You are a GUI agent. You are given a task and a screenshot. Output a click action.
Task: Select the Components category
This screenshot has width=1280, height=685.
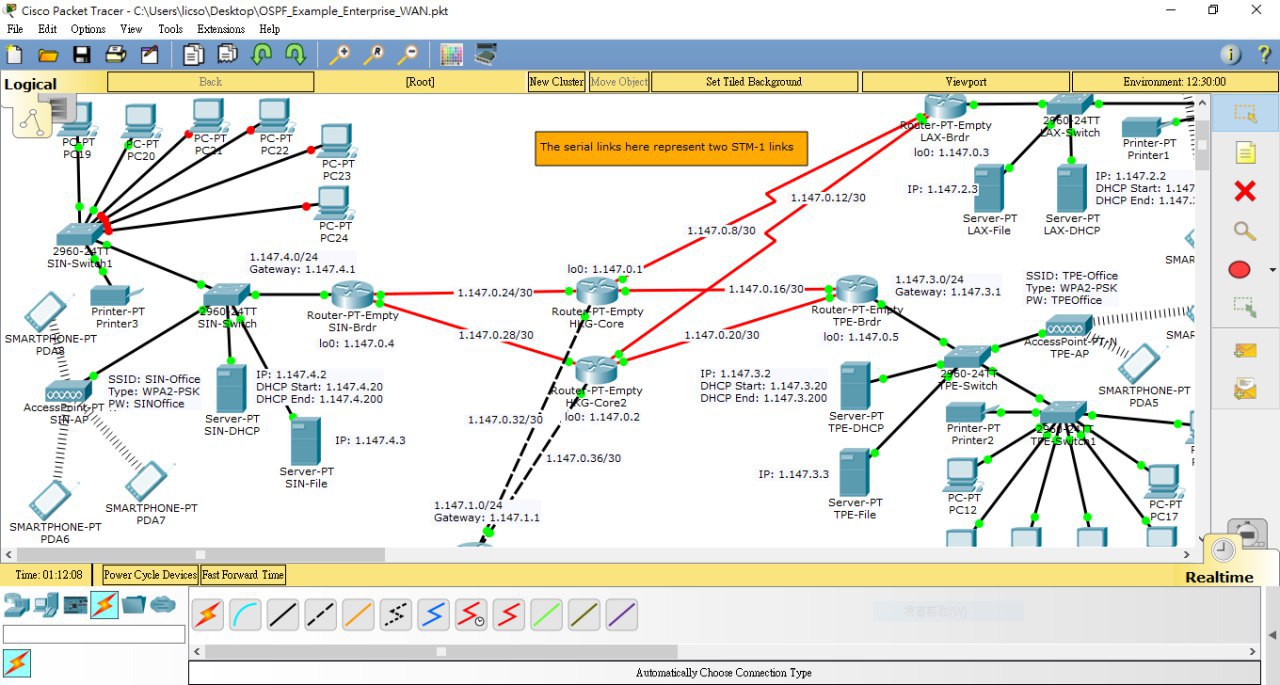coord(75,604)
